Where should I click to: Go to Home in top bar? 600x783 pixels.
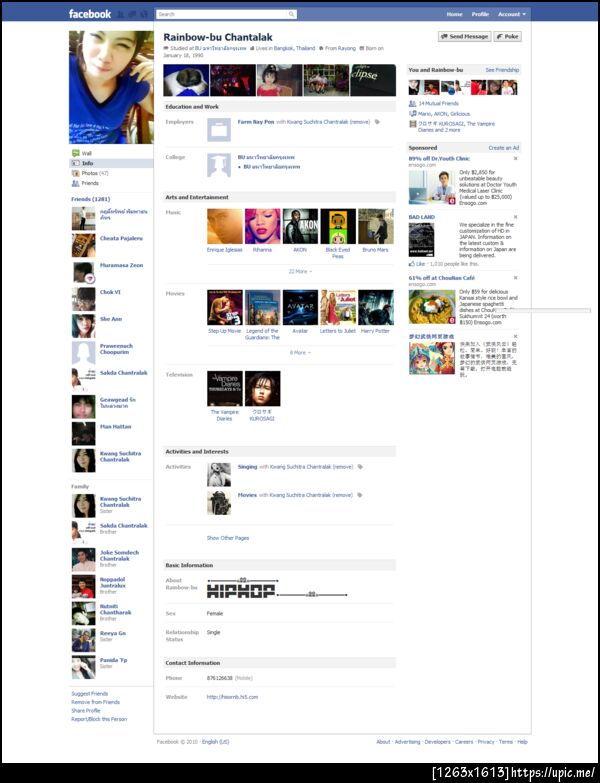(454, 14)
